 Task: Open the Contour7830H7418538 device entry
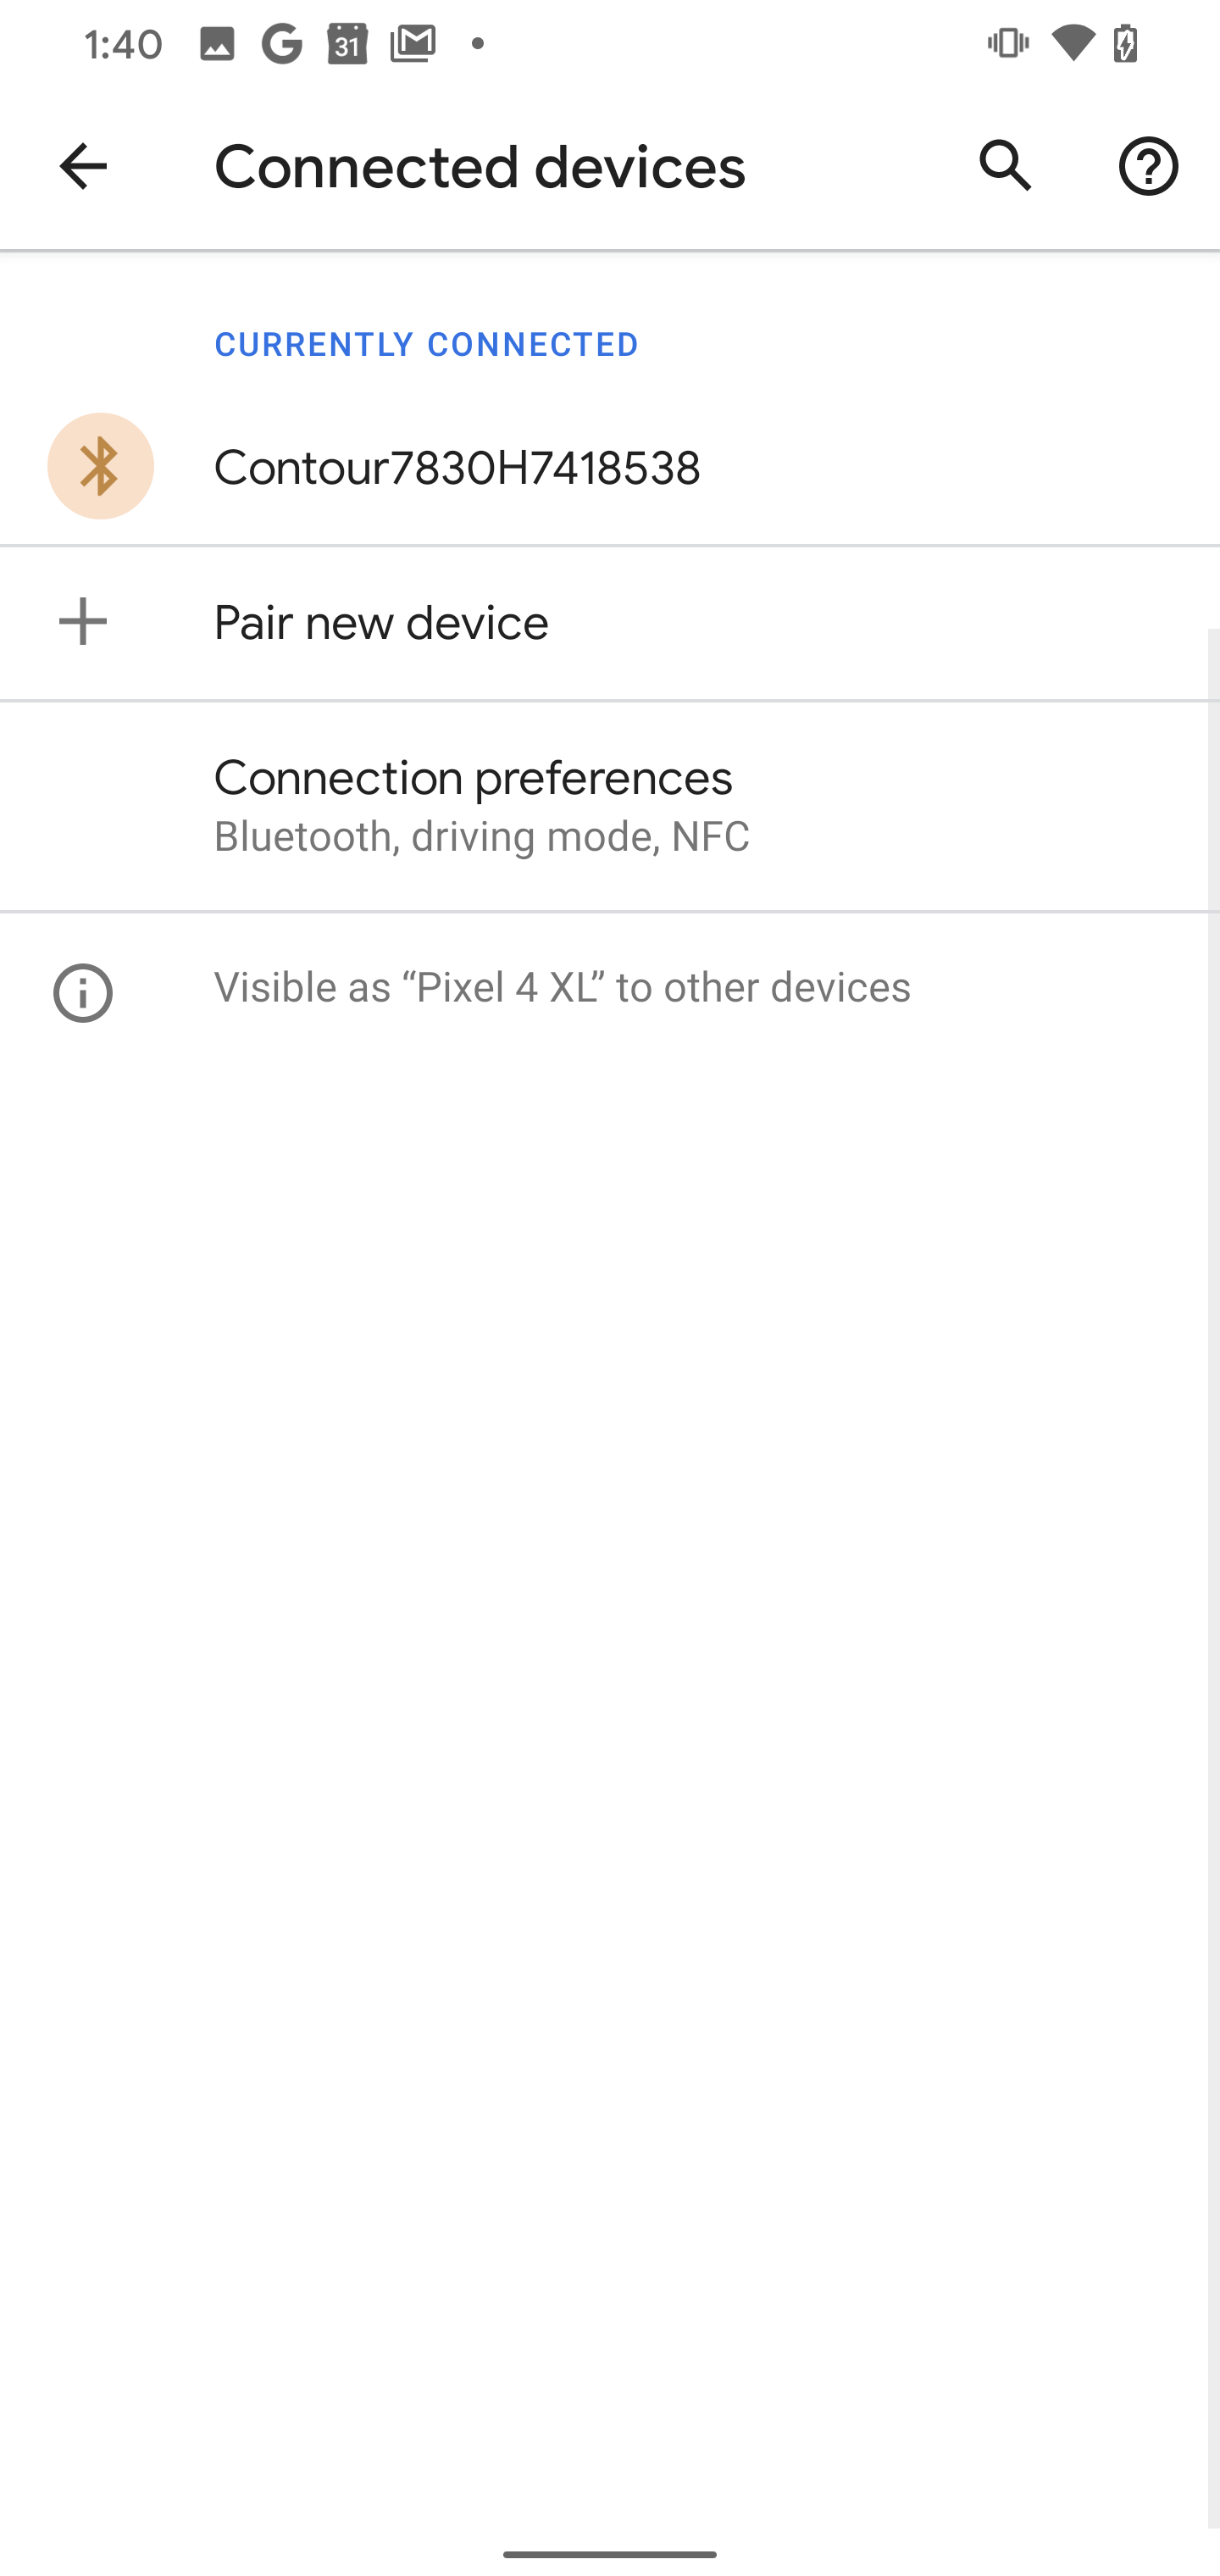click(457, 468)
